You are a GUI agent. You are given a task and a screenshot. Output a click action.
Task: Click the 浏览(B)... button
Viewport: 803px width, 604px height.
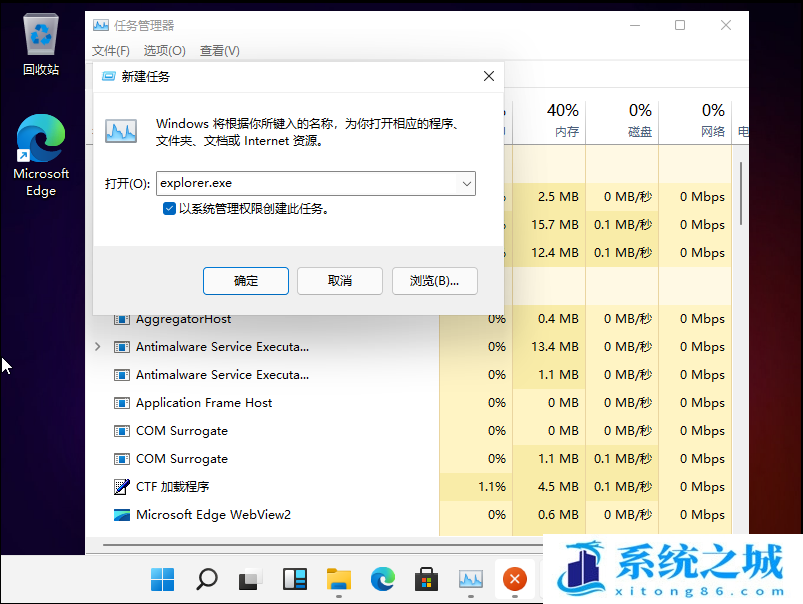pyautogui.click(x=435, y=281)
